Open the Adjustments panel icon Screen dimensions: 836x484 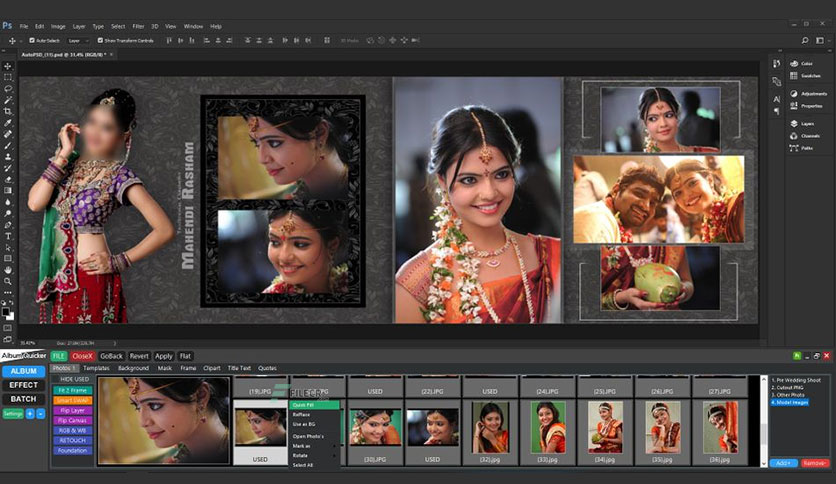794,93
